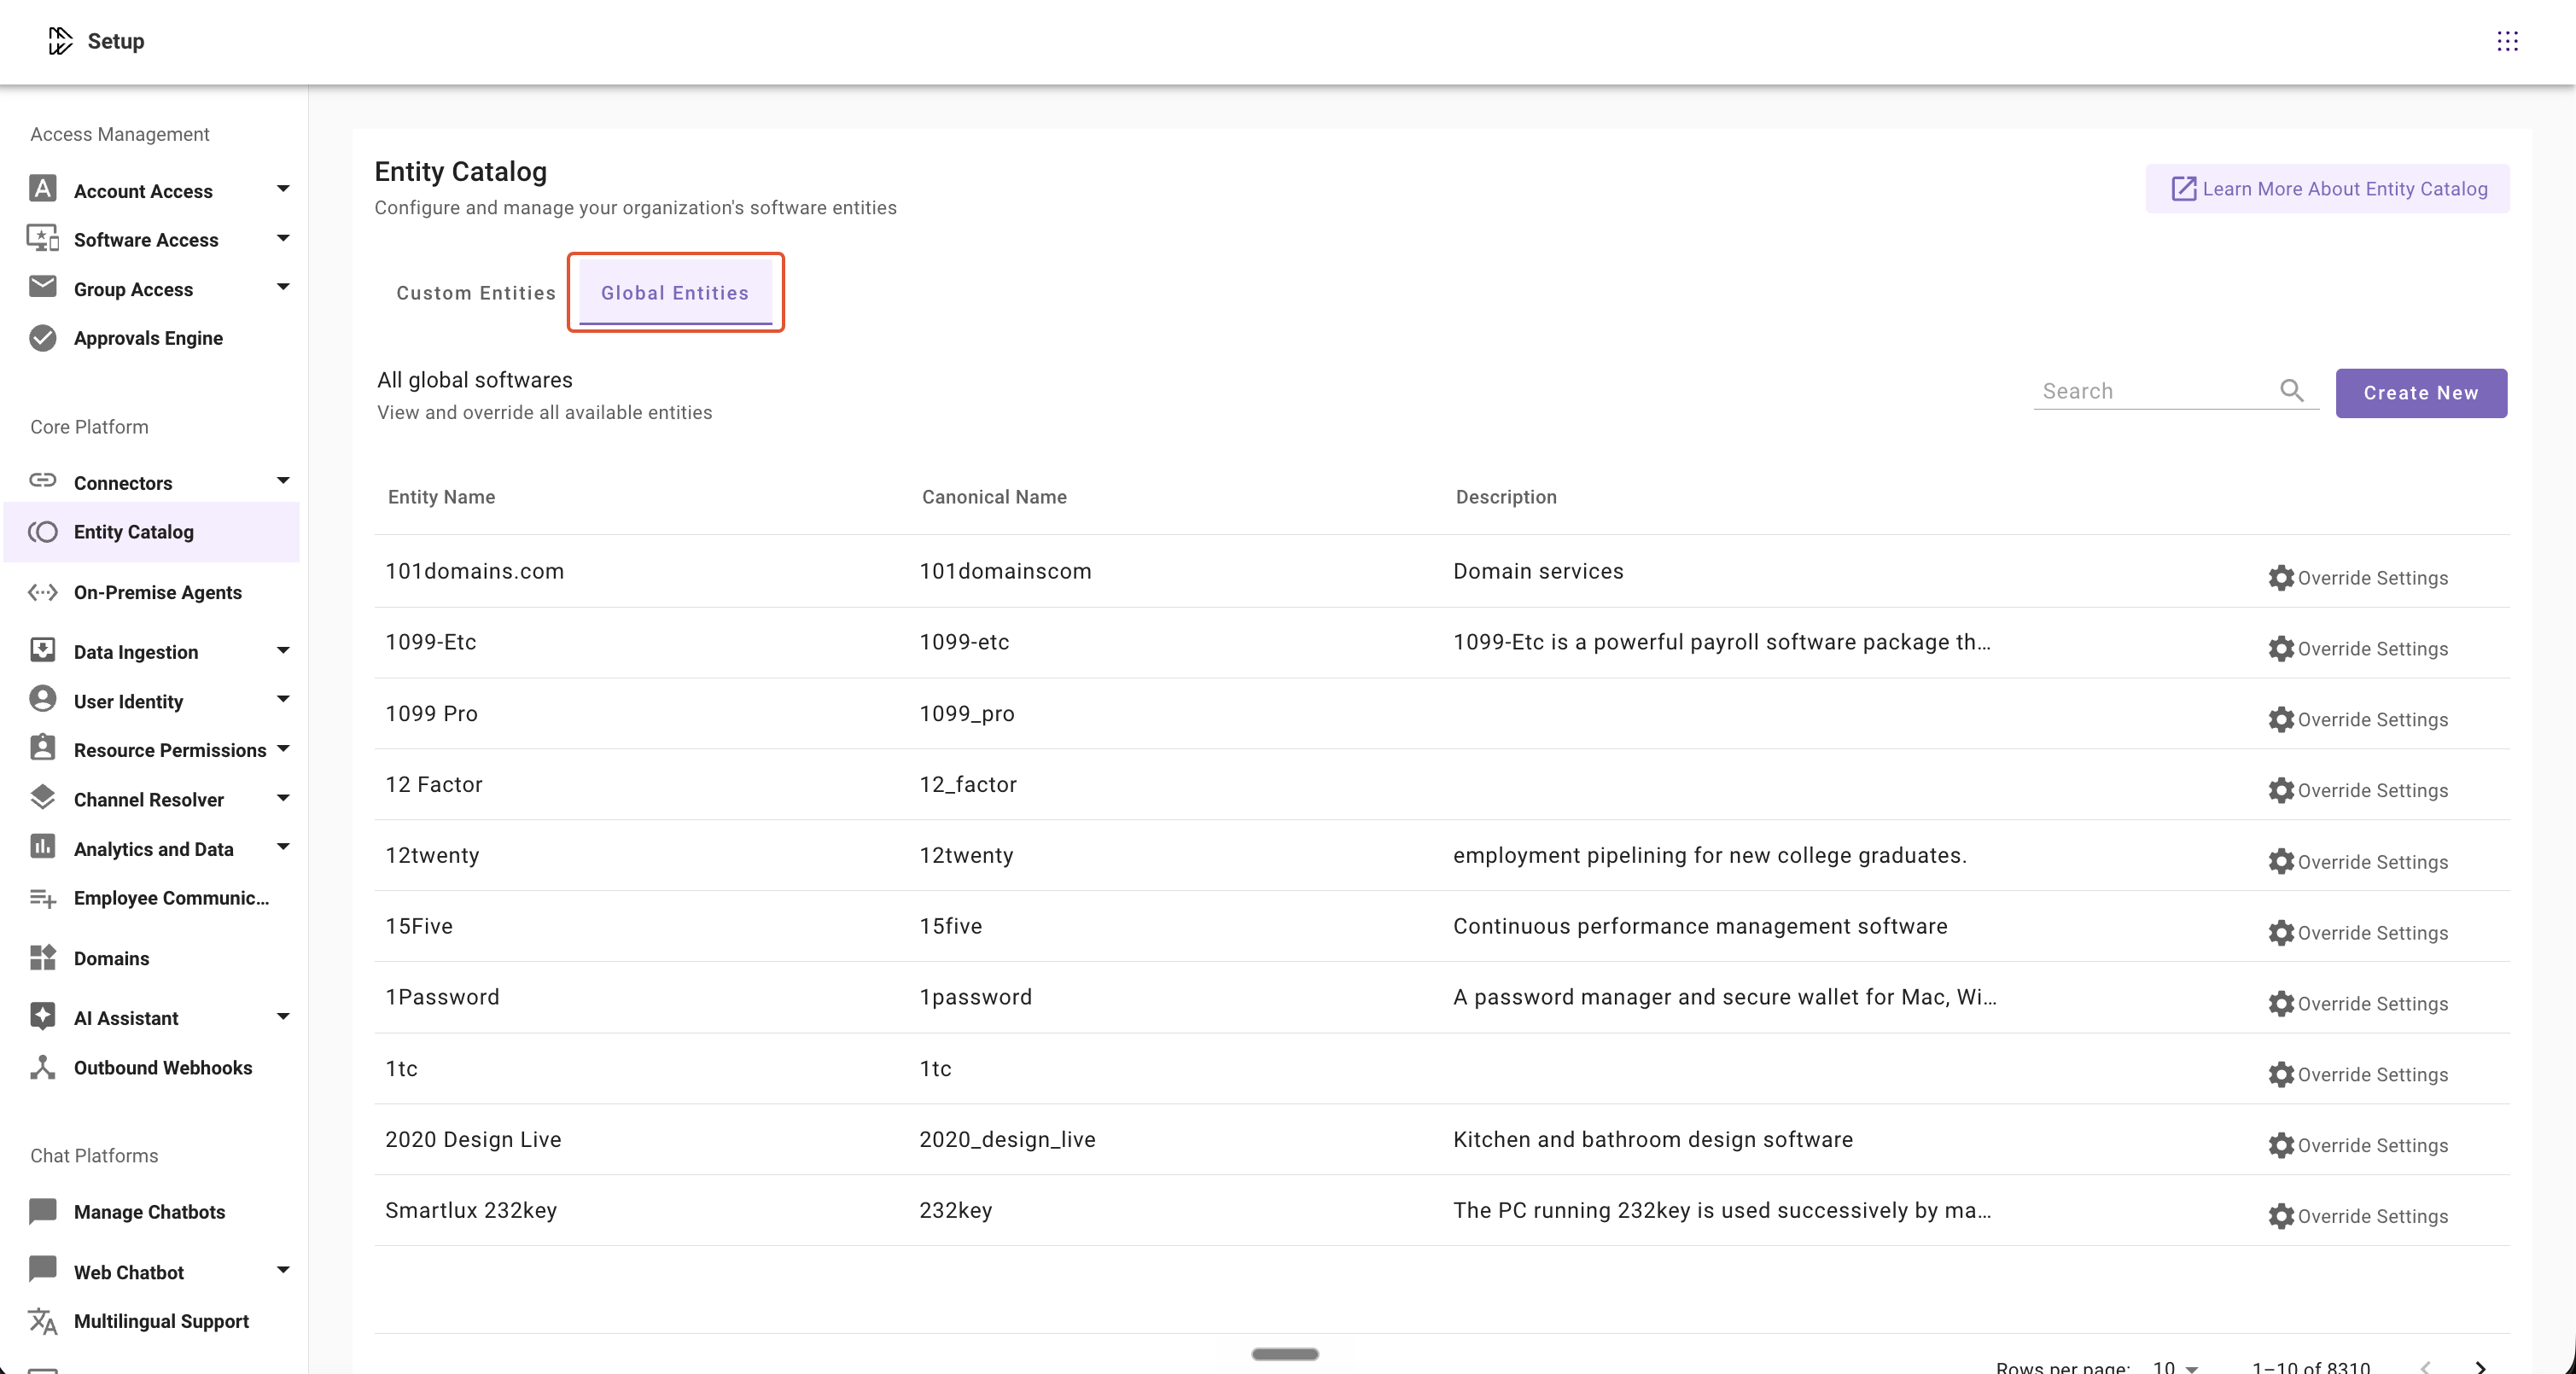Viewport: 2576px width, 1374px height.
Task: Click the Description column header
Action: (1506, 497)
